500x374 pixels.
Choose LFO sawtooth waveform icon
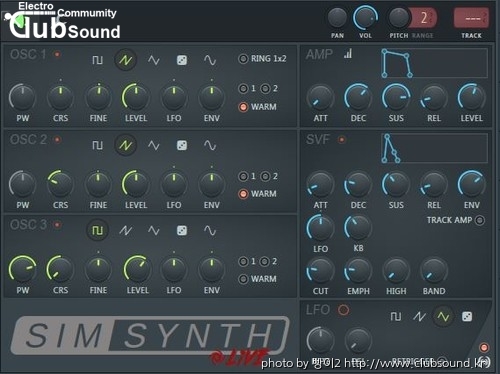click(x=419, y=317)
